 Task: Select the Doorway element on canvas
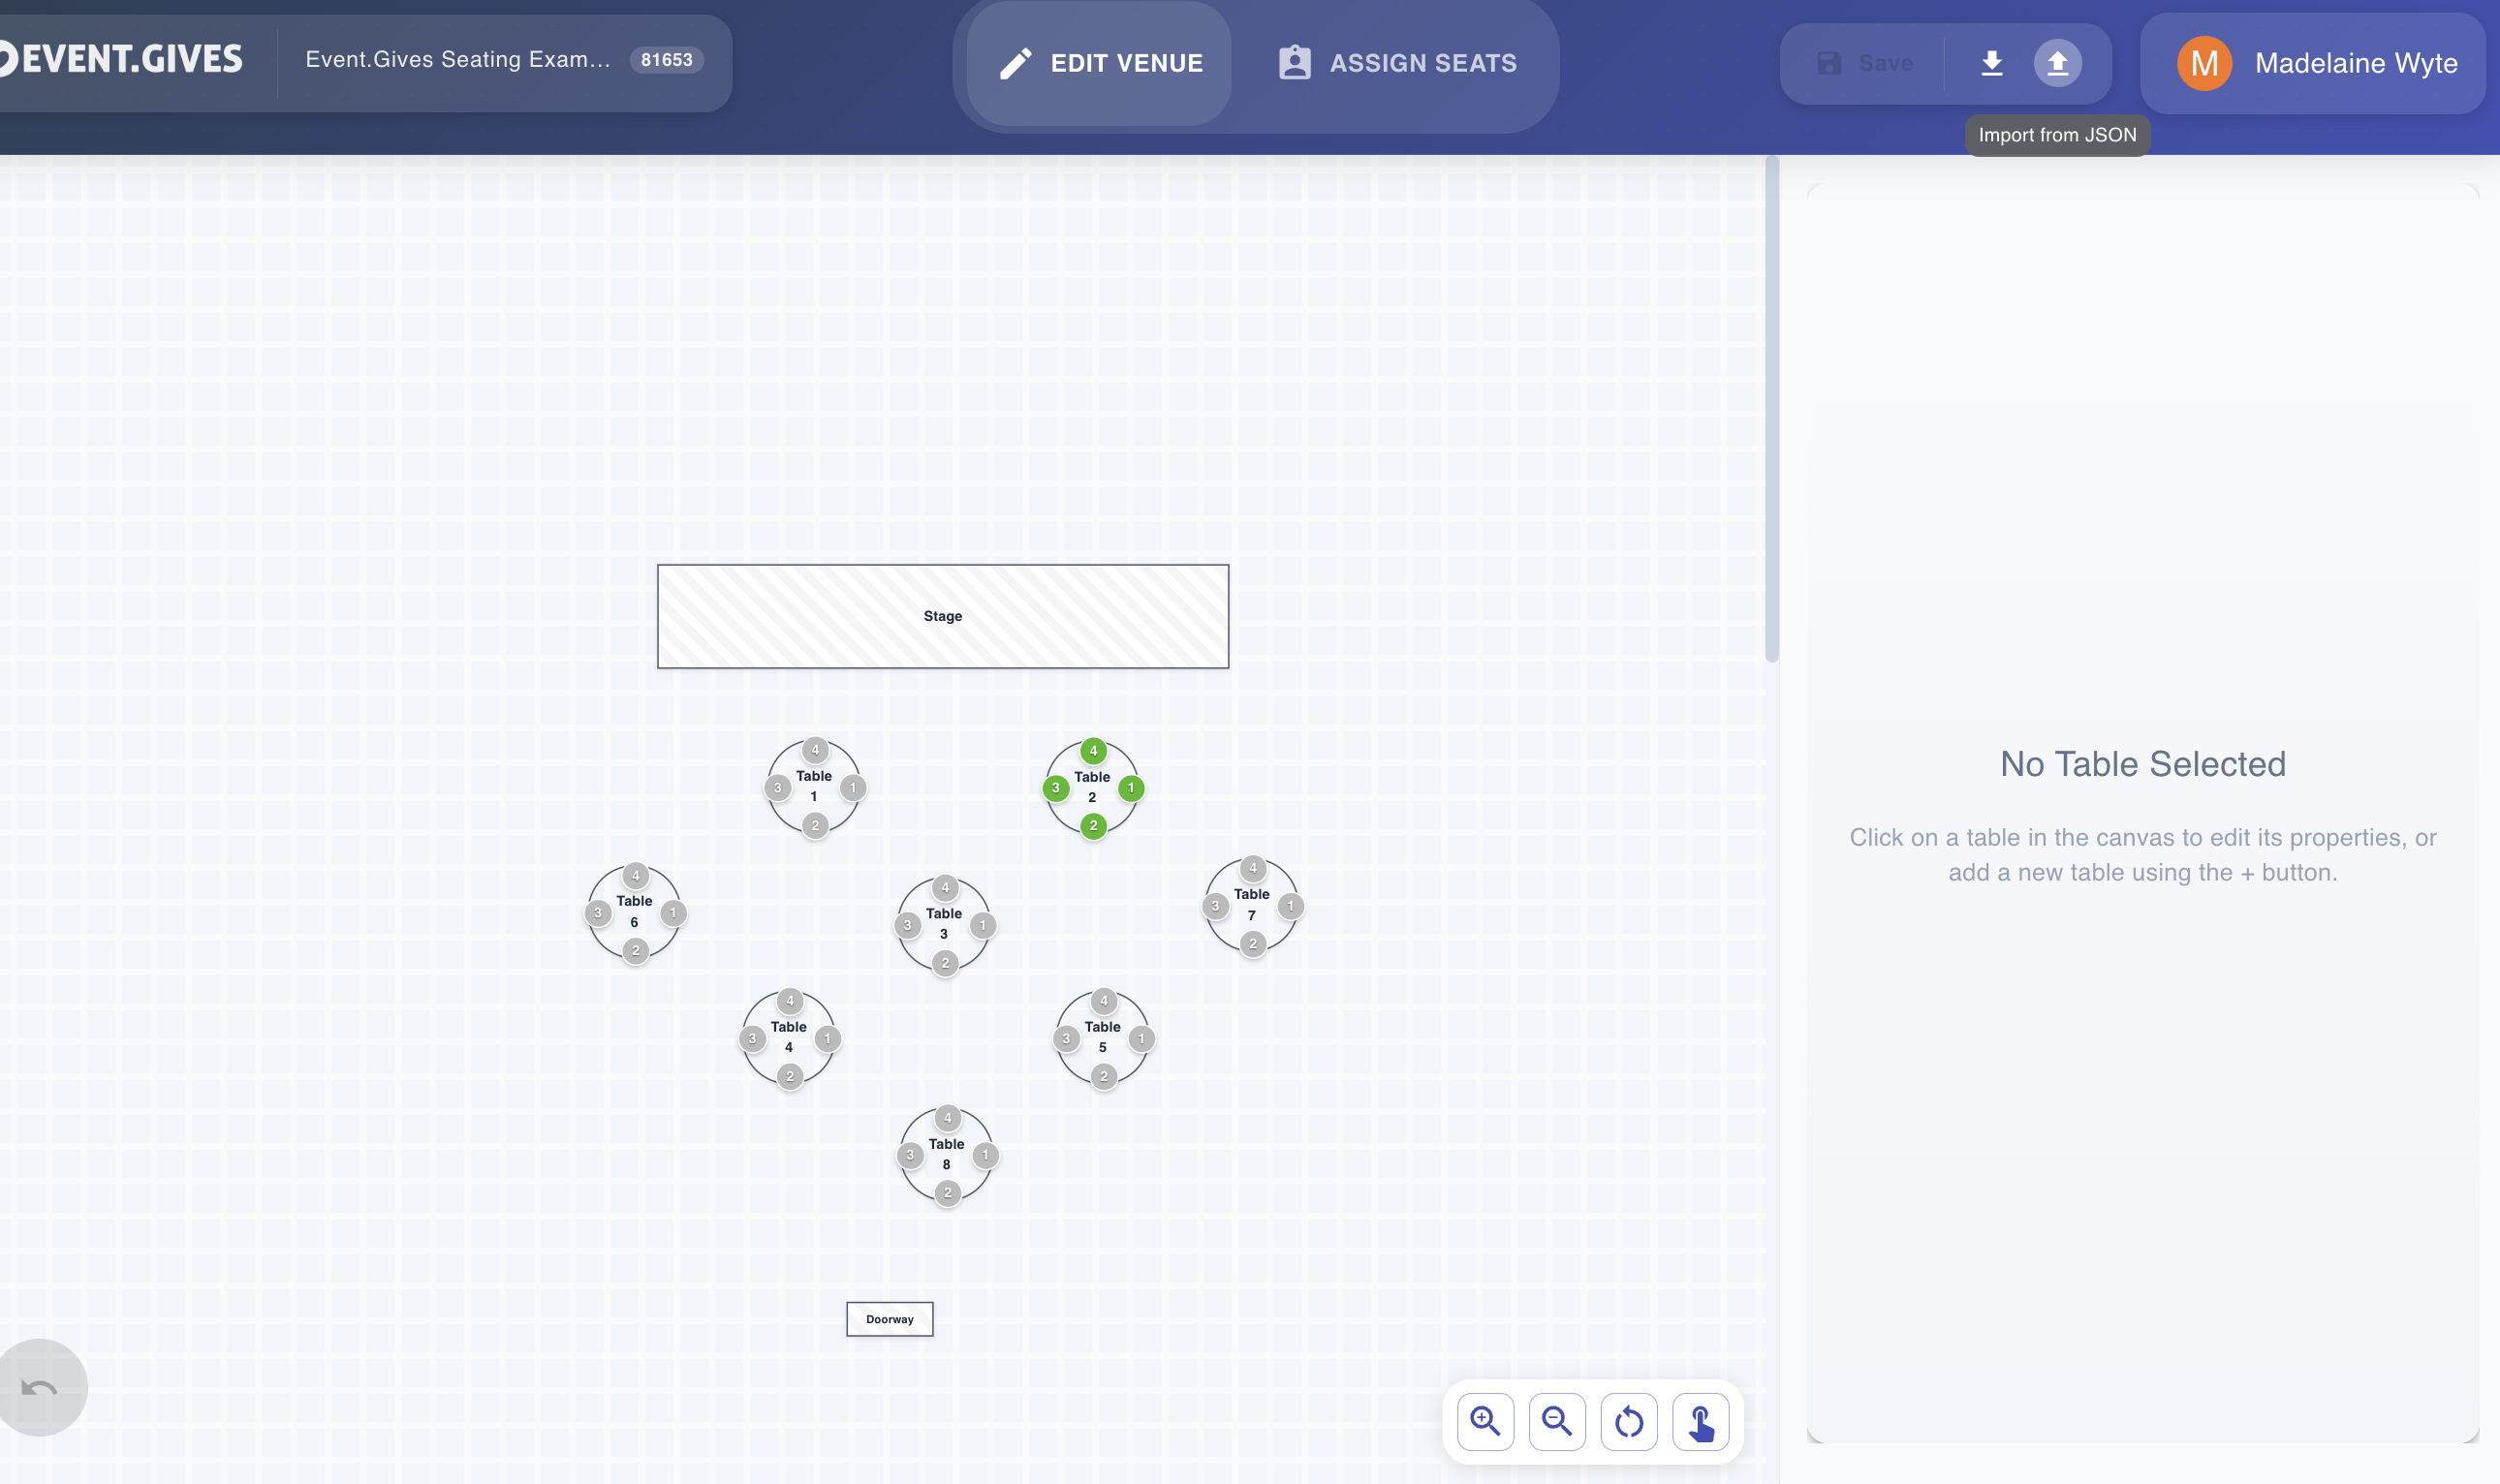[890, 1319]
